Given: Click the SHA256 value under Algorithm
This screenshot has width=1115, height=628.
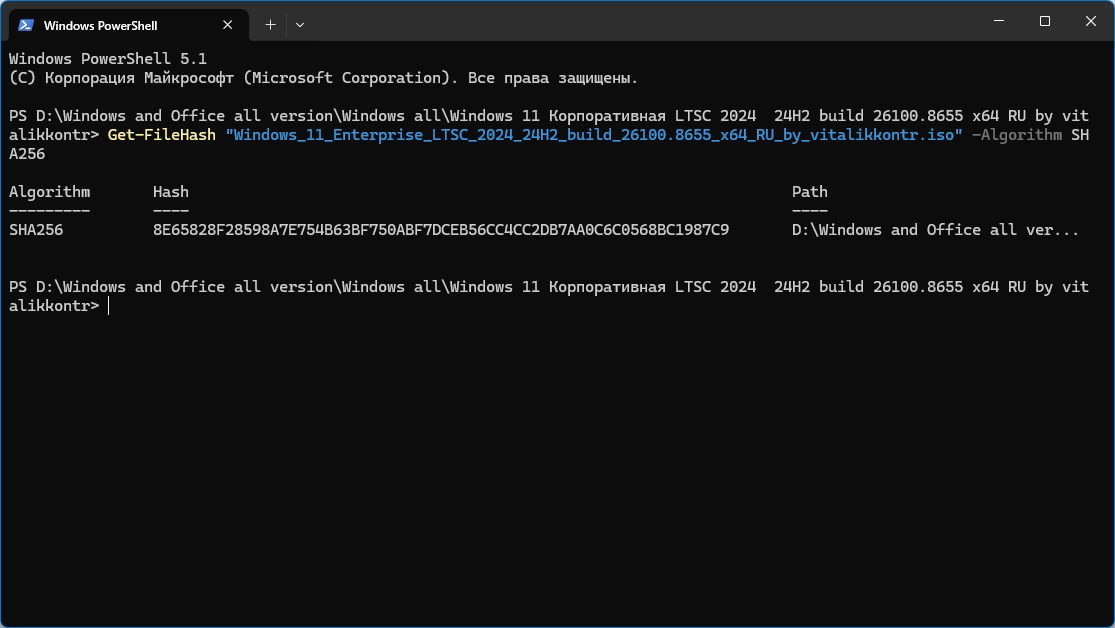Looking at the screenshot, I should (36, 230).
